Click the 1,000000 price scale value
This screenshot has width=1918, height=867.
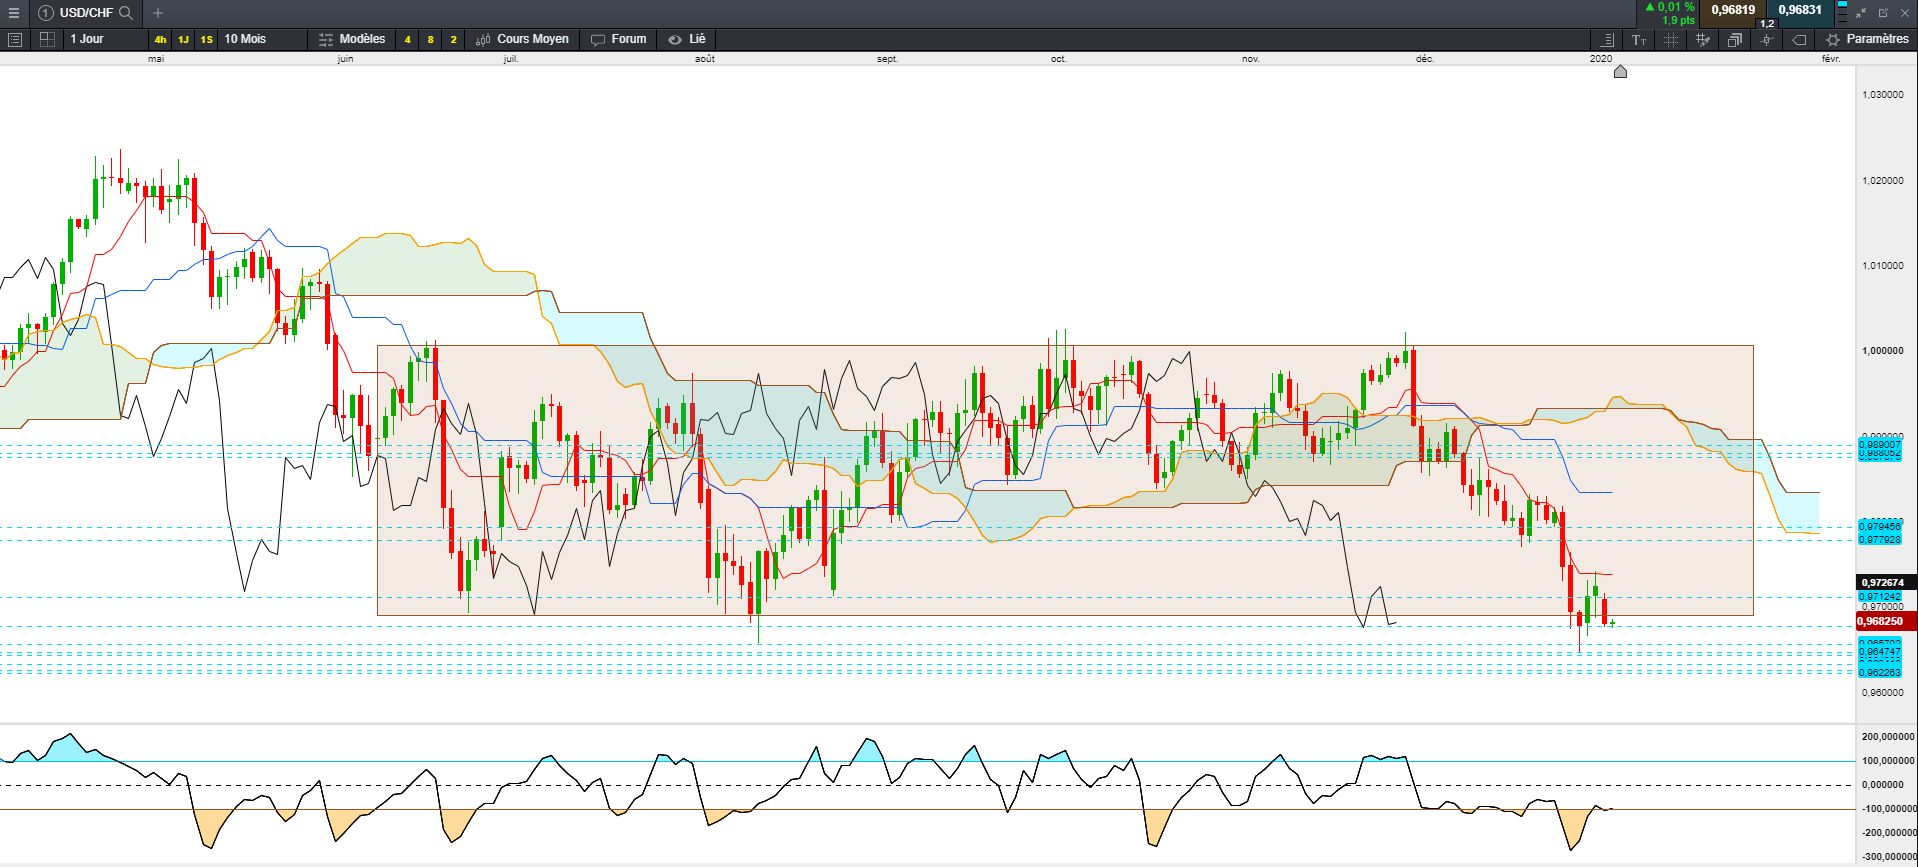coord(1883,351)
